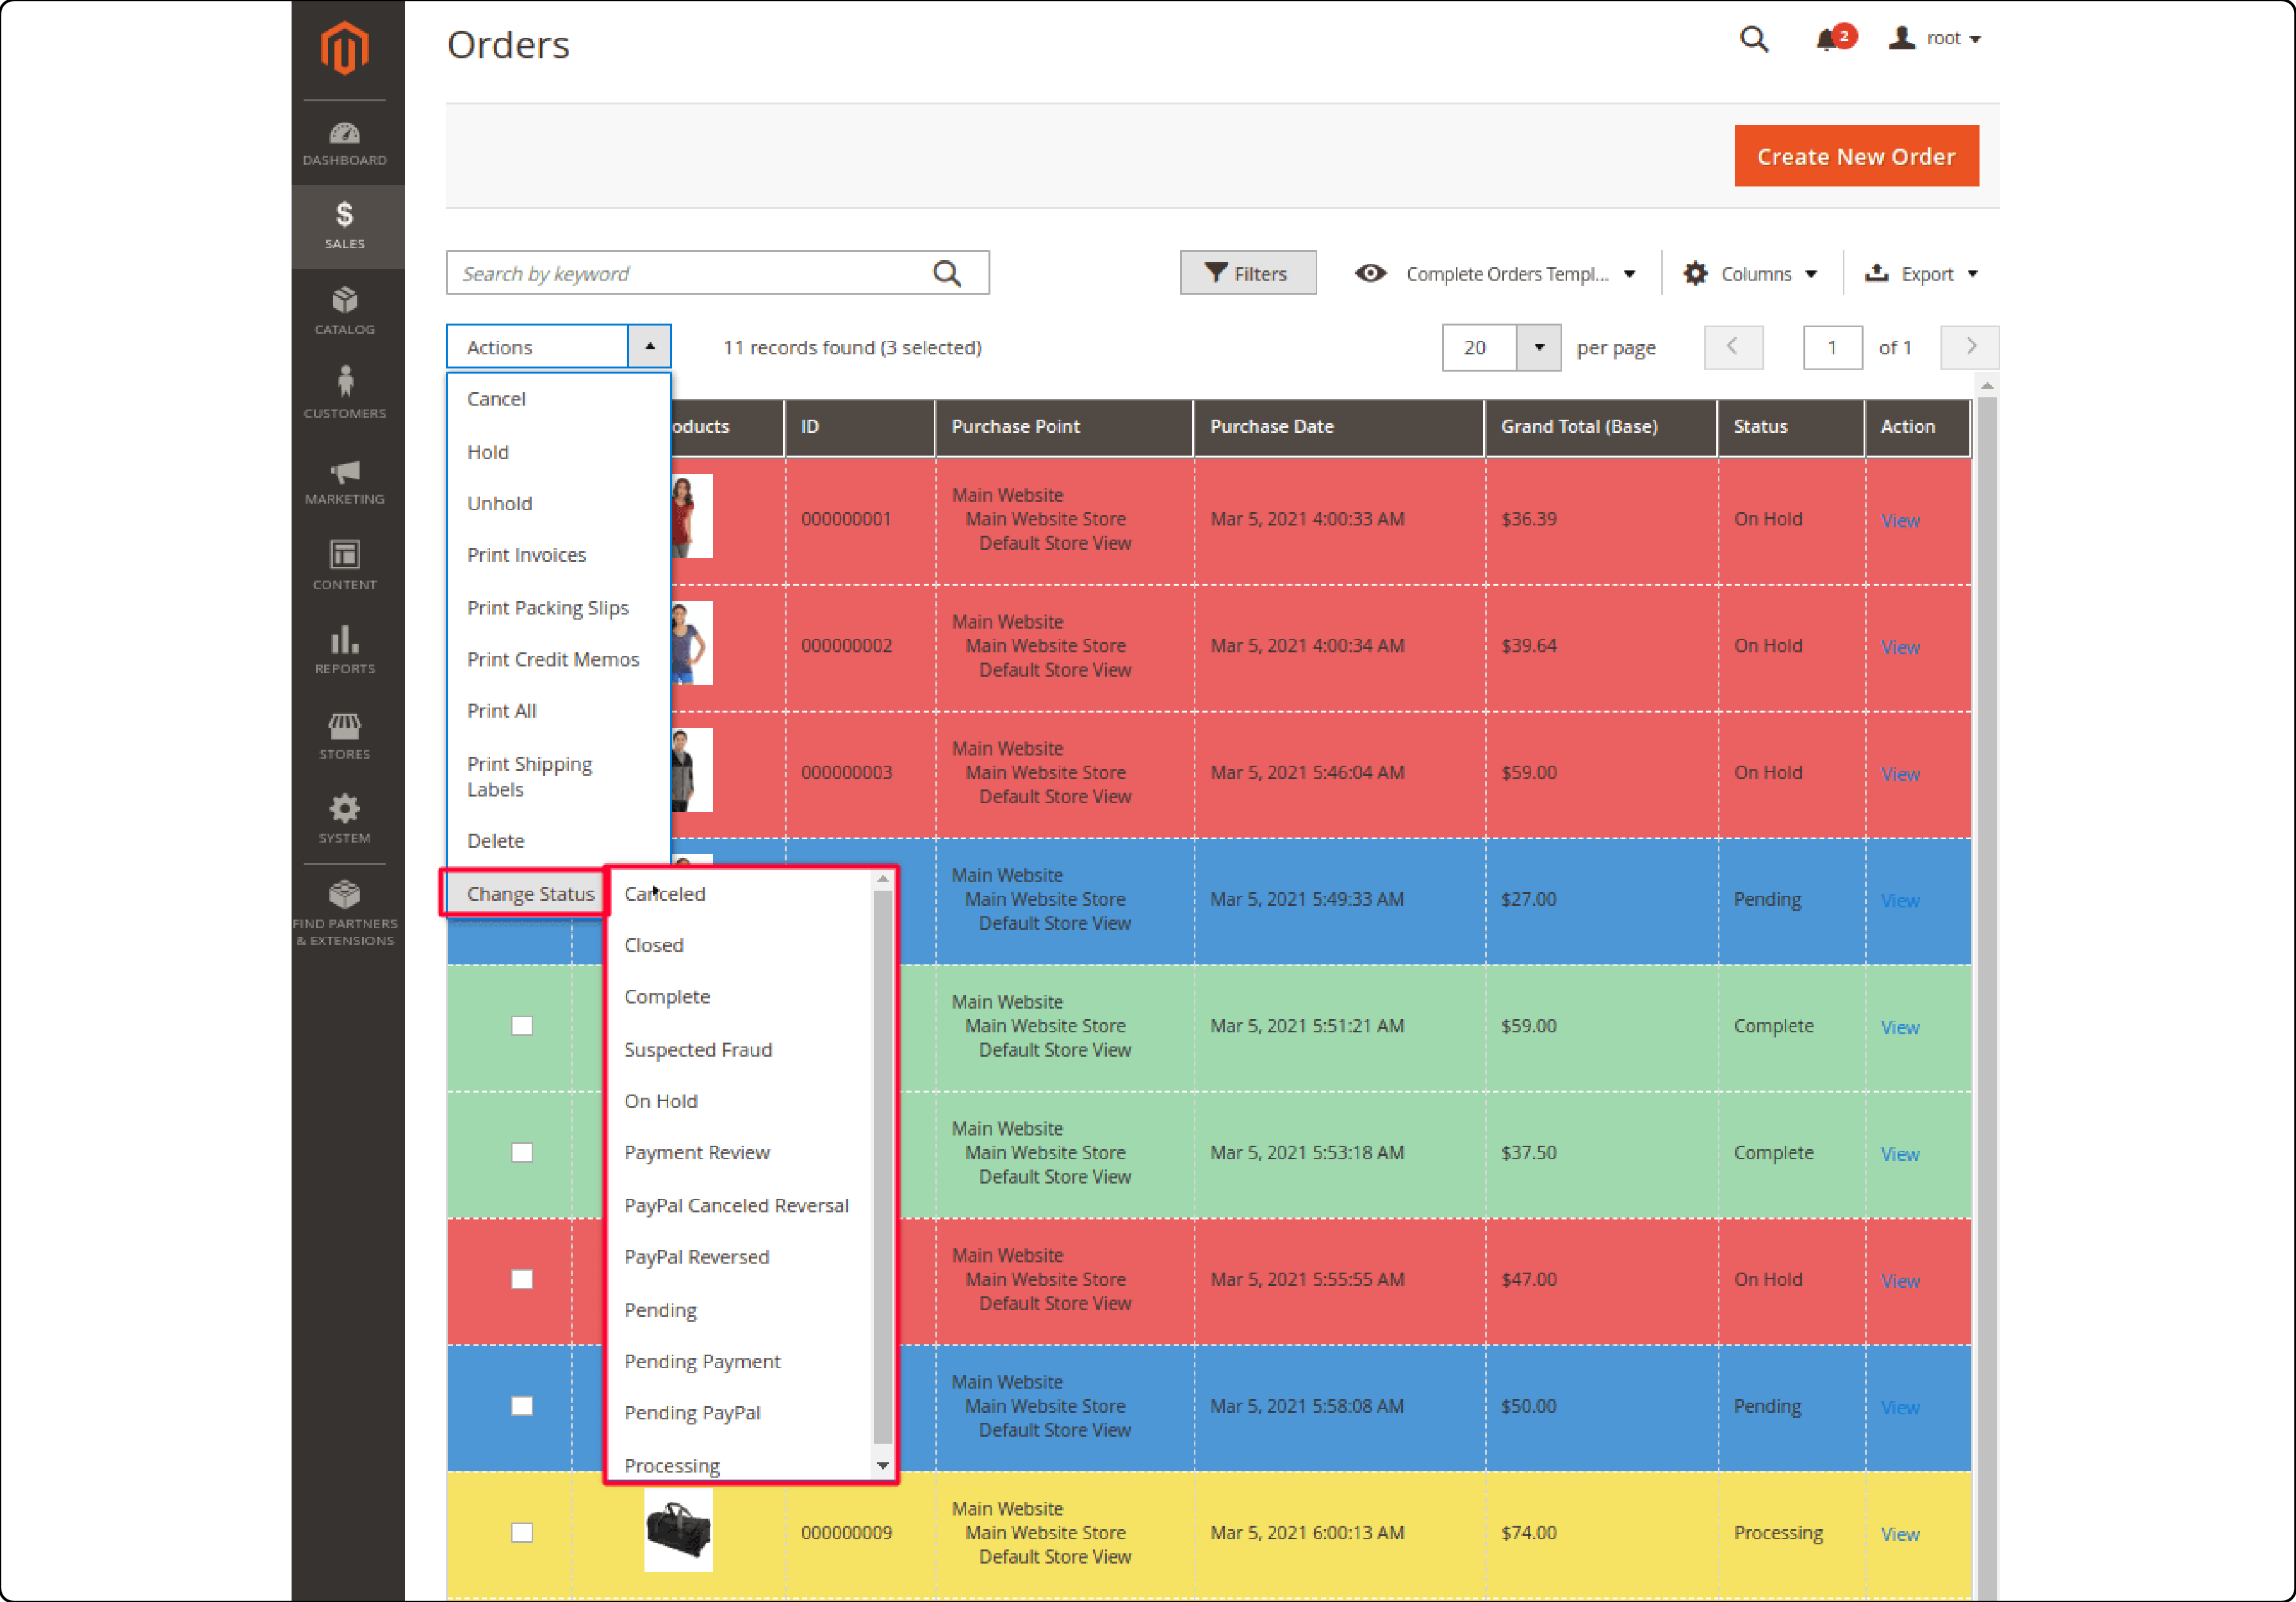The width and height of the screenshot is (2296, 1602).
Task: View order 000000003
Action: [1900, 774]
